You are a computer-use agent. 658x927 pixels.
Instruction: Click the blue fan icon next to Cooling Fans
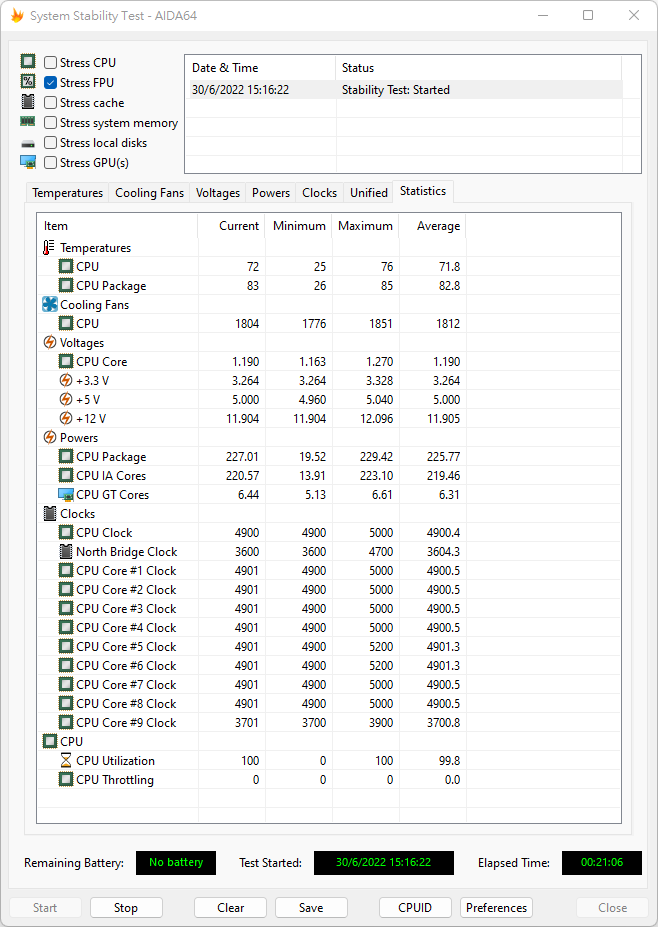point(50,304)
